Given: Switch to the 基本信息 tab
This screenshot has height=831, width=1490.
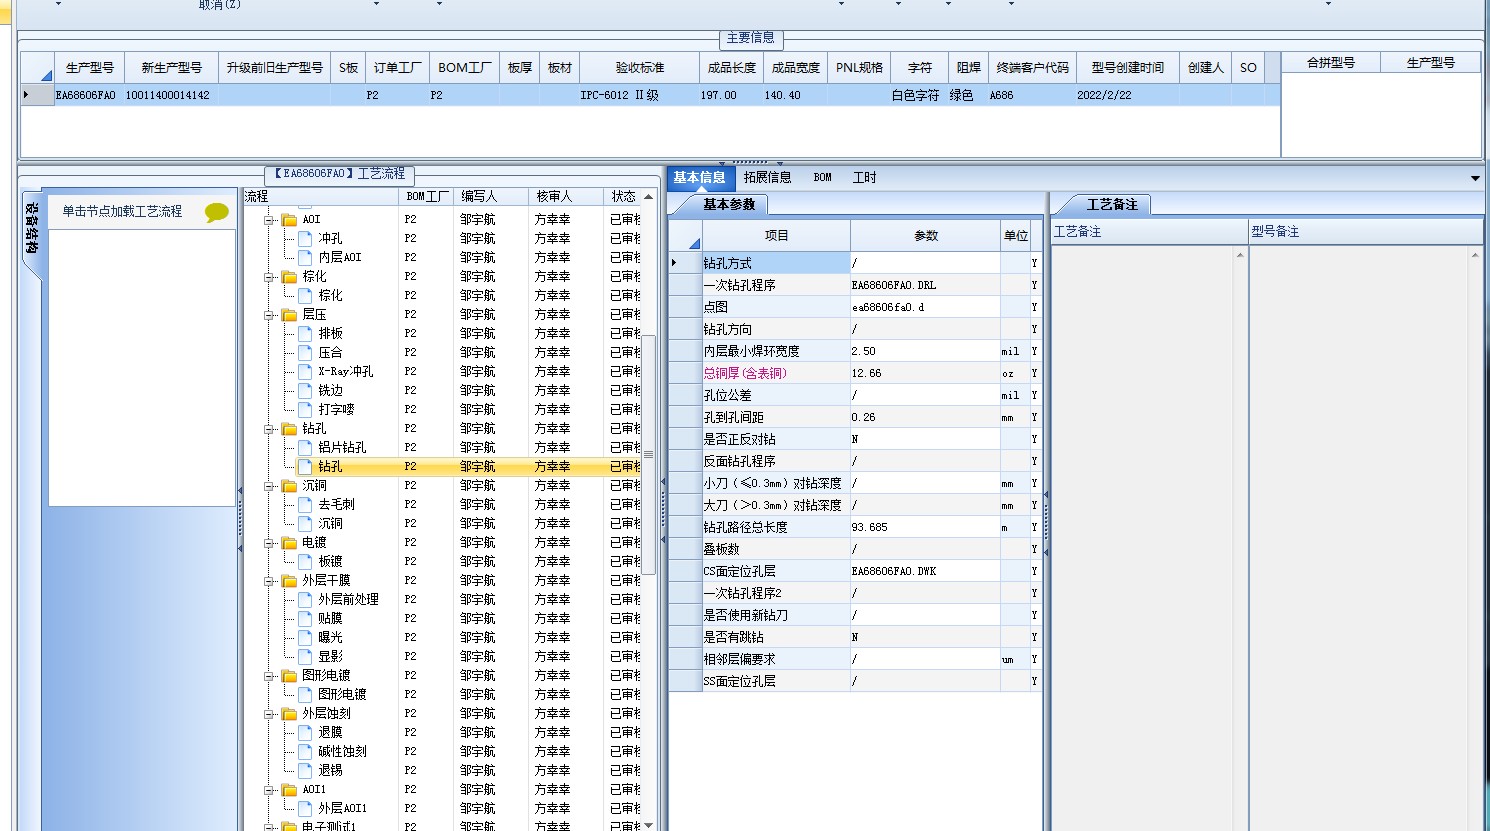Looking at the screenshot, I should [x=699, y=178].
